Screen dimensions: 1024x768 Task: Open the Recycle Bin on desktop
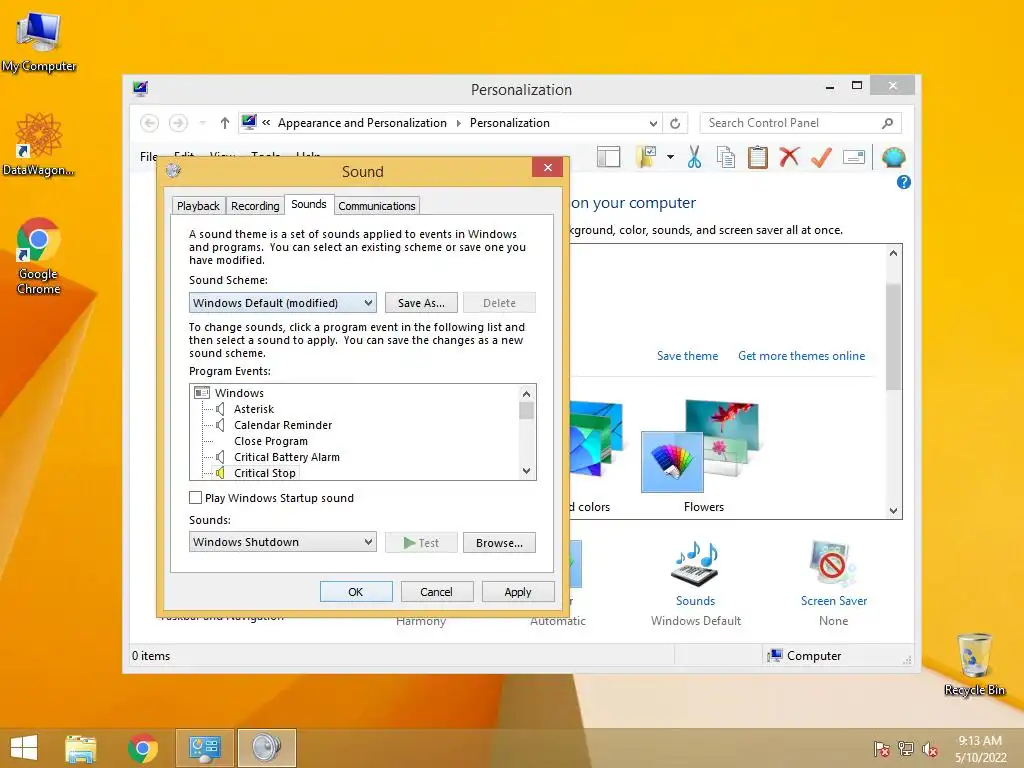(x=974, y=664)
